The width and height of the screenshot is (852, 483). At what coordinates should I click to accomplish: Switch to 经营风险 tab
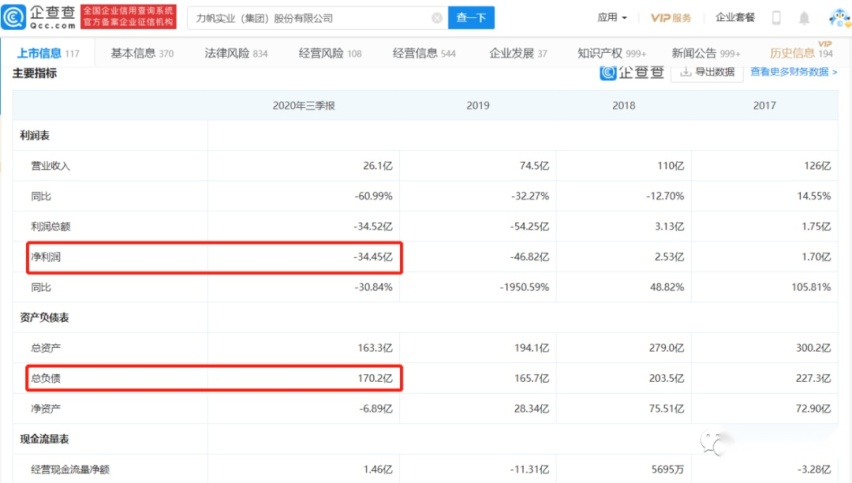tap(330, 53)
